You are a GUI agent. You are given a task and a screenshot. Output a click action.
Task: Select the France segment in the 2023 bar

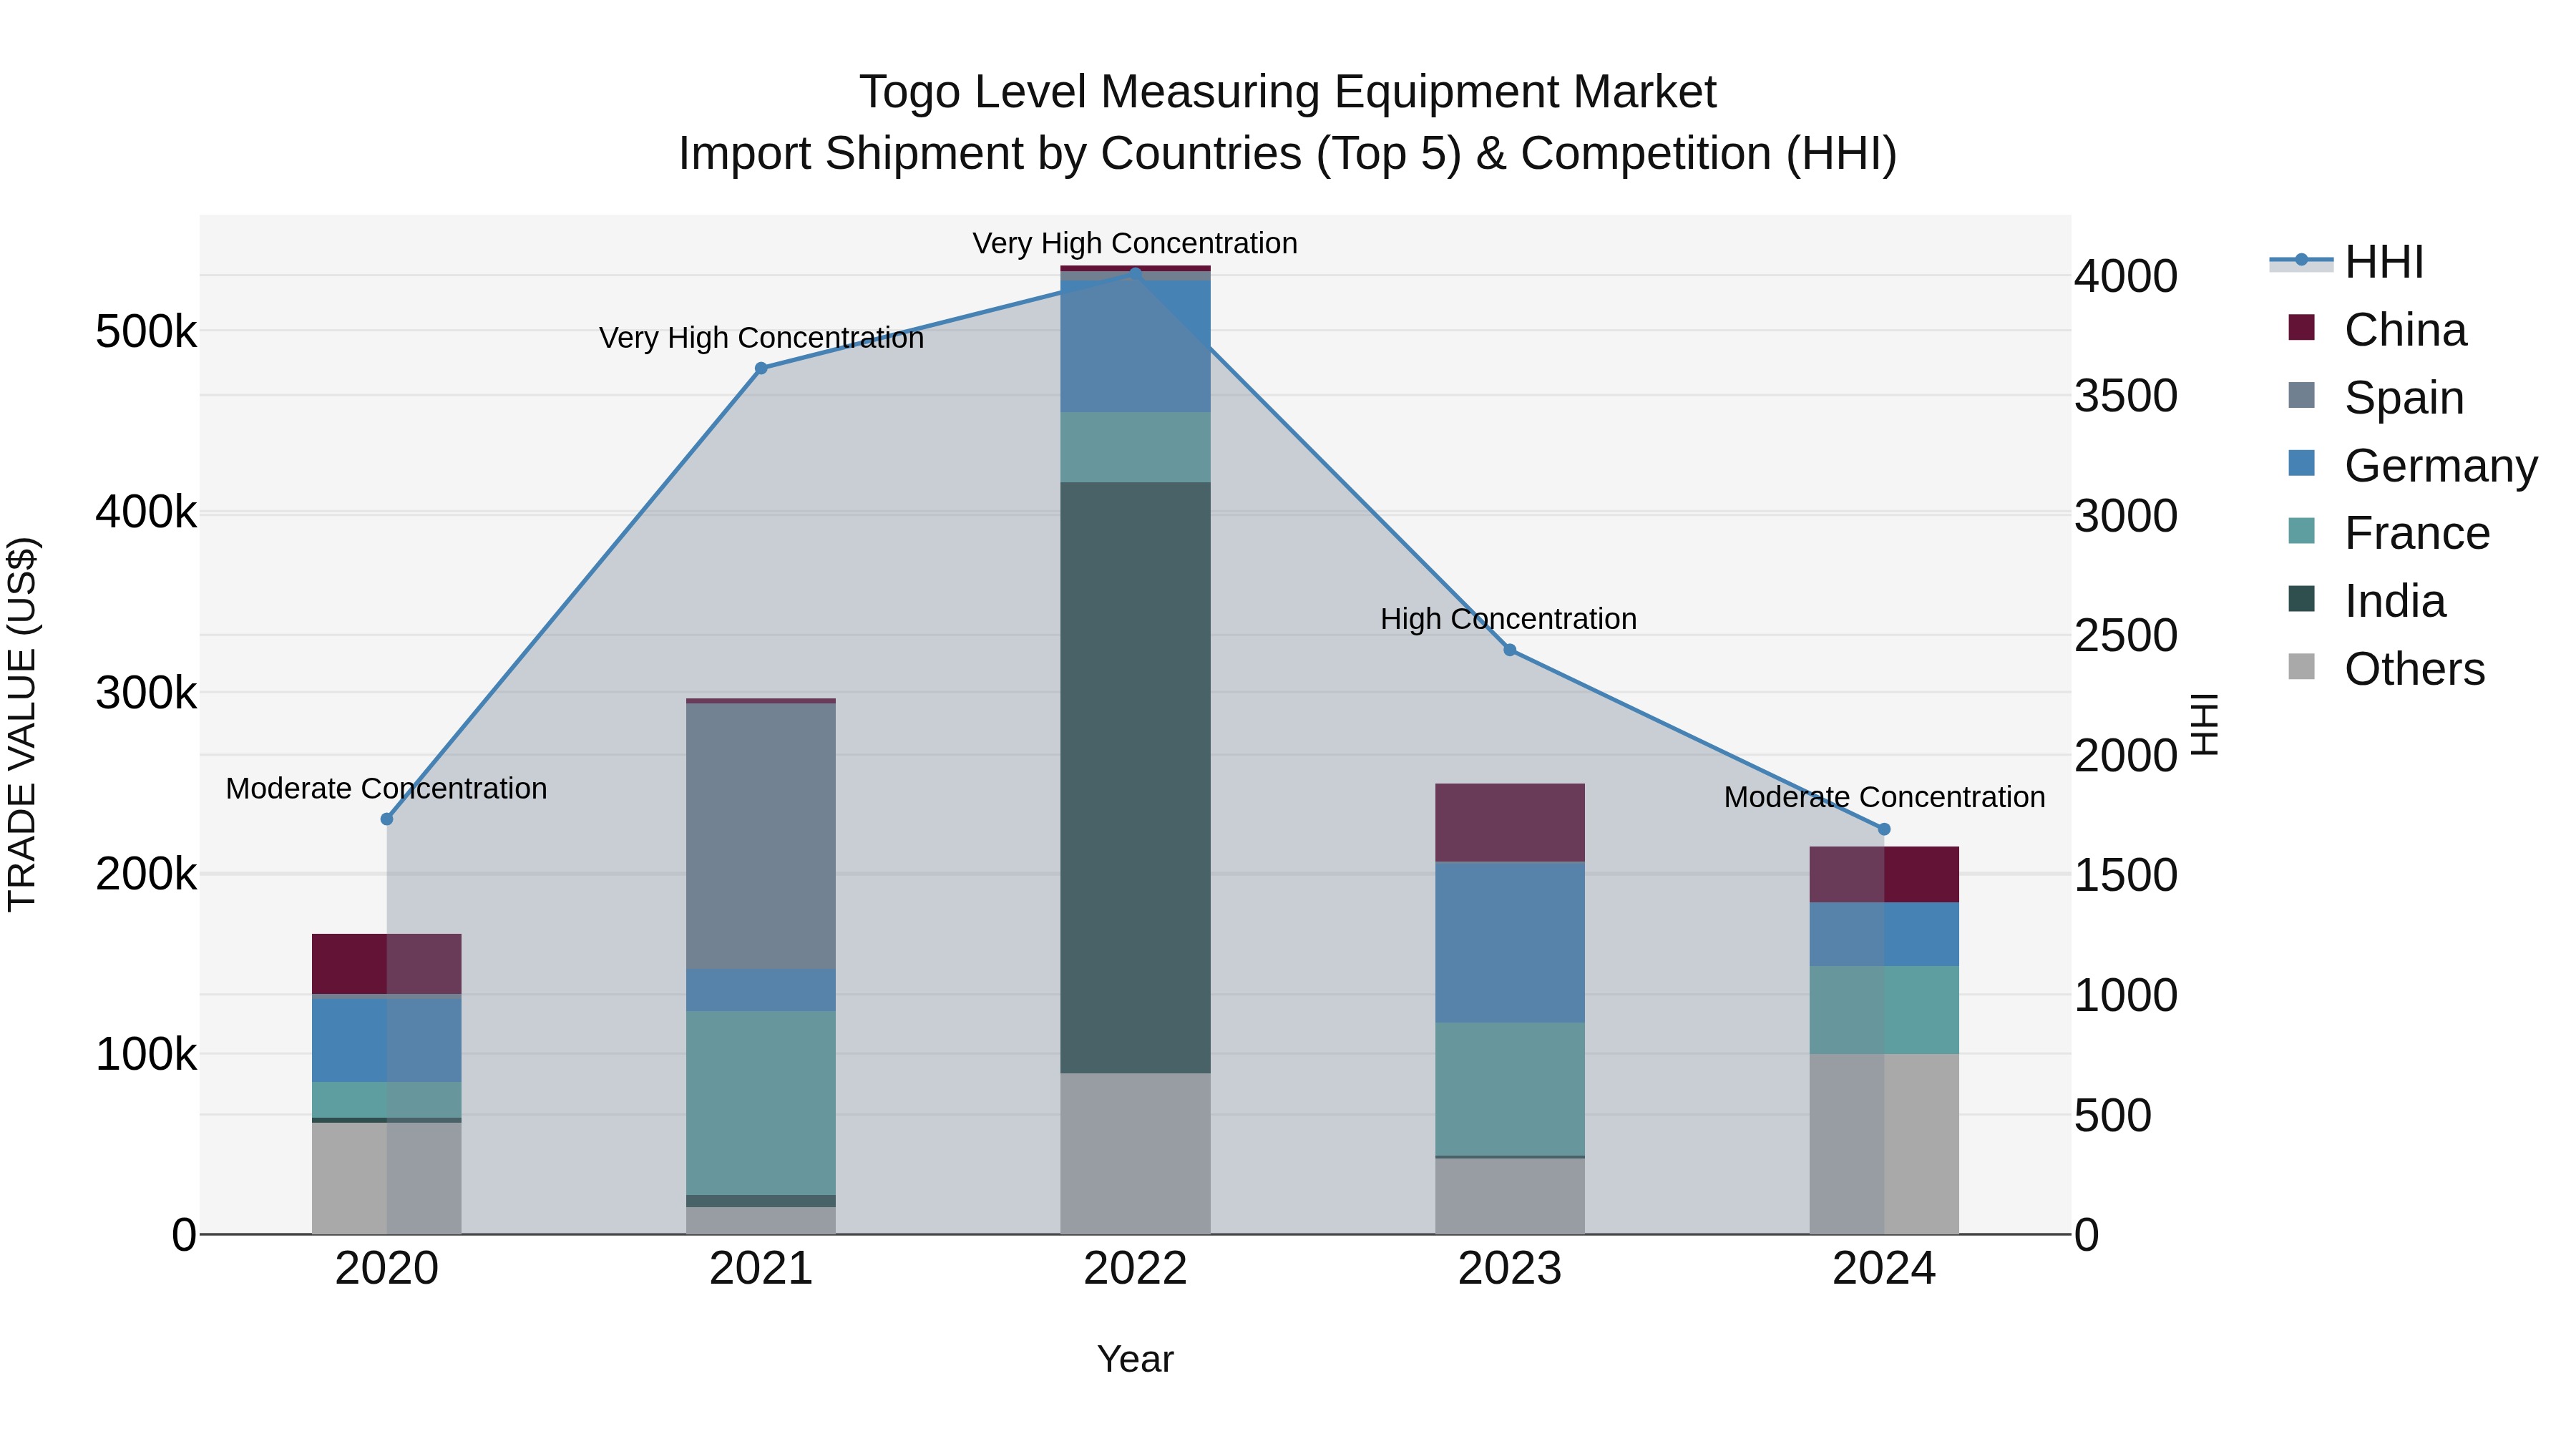point(1510,1089)
